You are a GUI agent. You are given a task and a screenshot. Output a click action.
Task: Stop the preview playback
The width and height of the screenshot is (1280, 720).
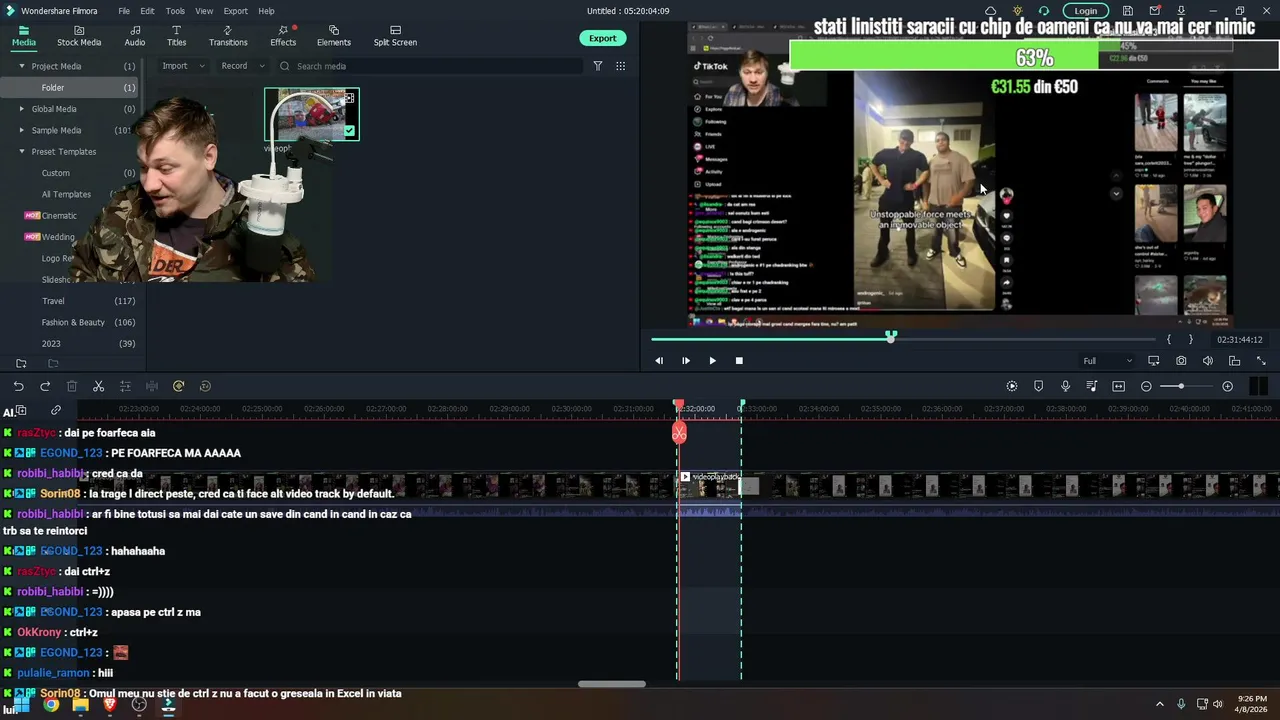tap(739, 360)
